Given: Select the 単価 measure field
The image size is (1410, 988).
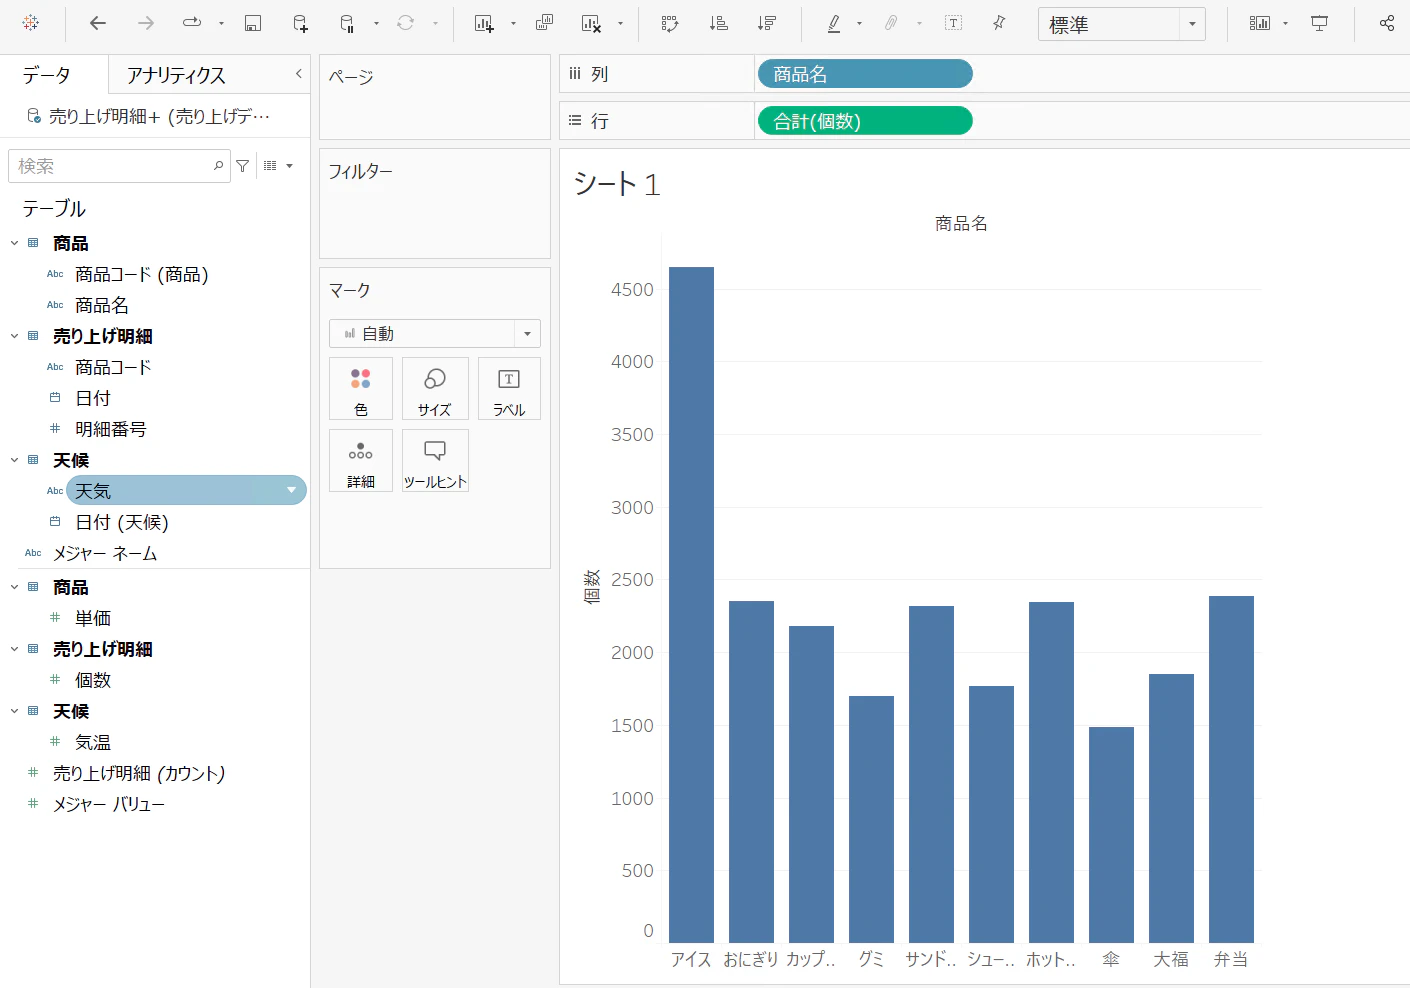Looking at the screenshot, I should [93, 618].
